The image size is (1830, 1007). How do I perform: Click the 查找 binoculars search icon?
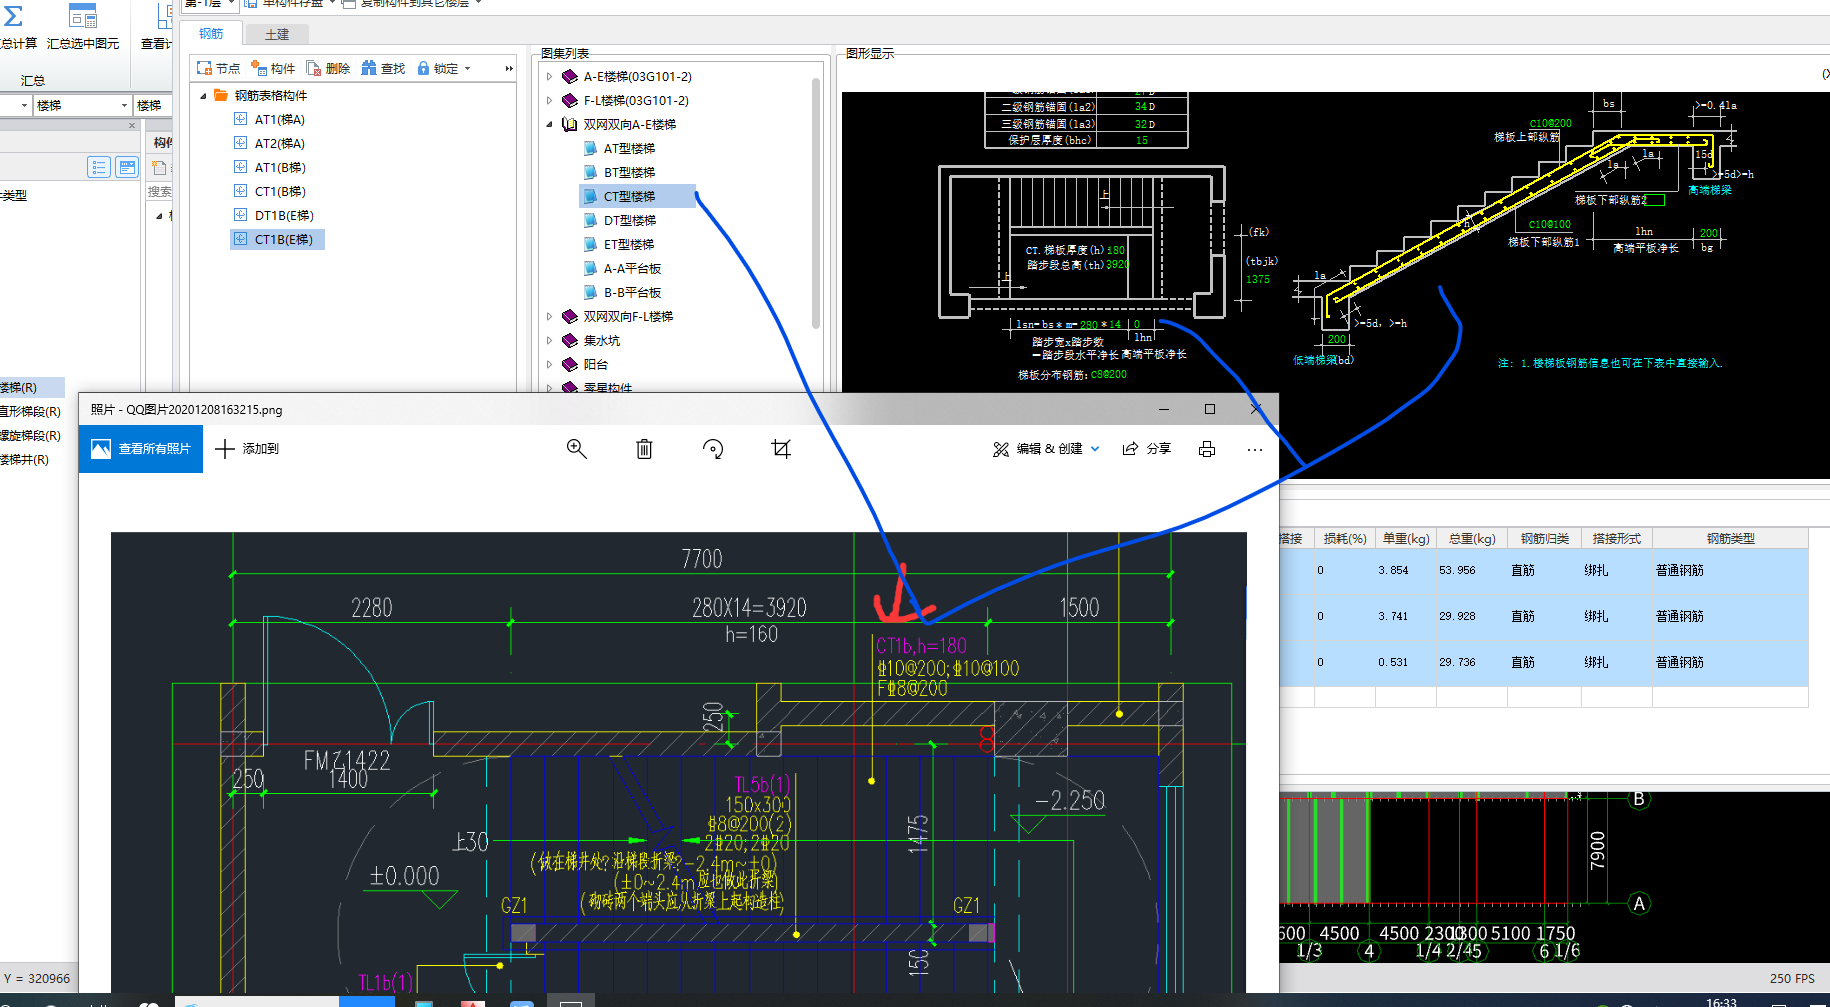click(x=369, y=68)
